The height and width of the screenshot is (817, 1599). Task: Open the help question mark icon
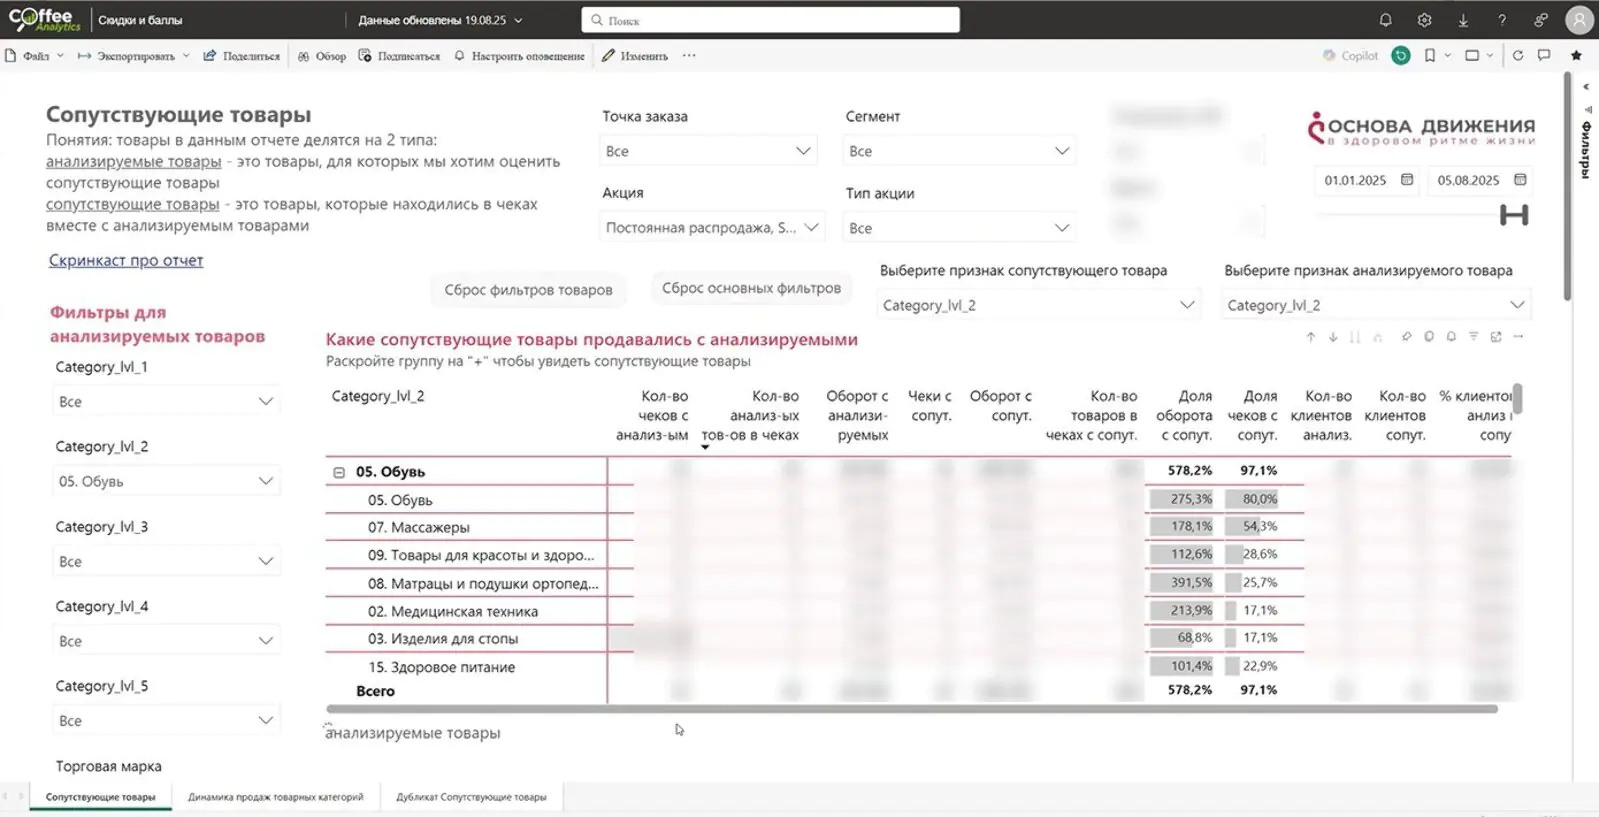pyautogui.click(x=1502, y=20)
